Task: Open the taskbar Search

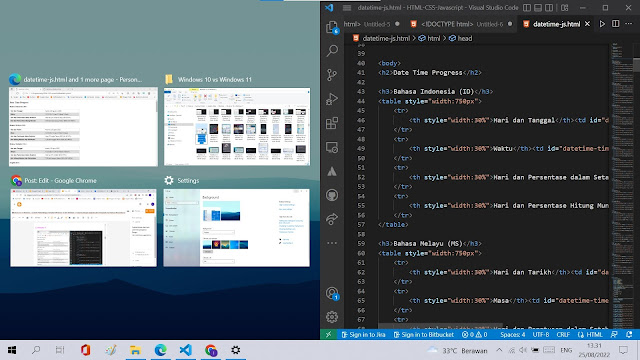Action: [x=36, y=350]
